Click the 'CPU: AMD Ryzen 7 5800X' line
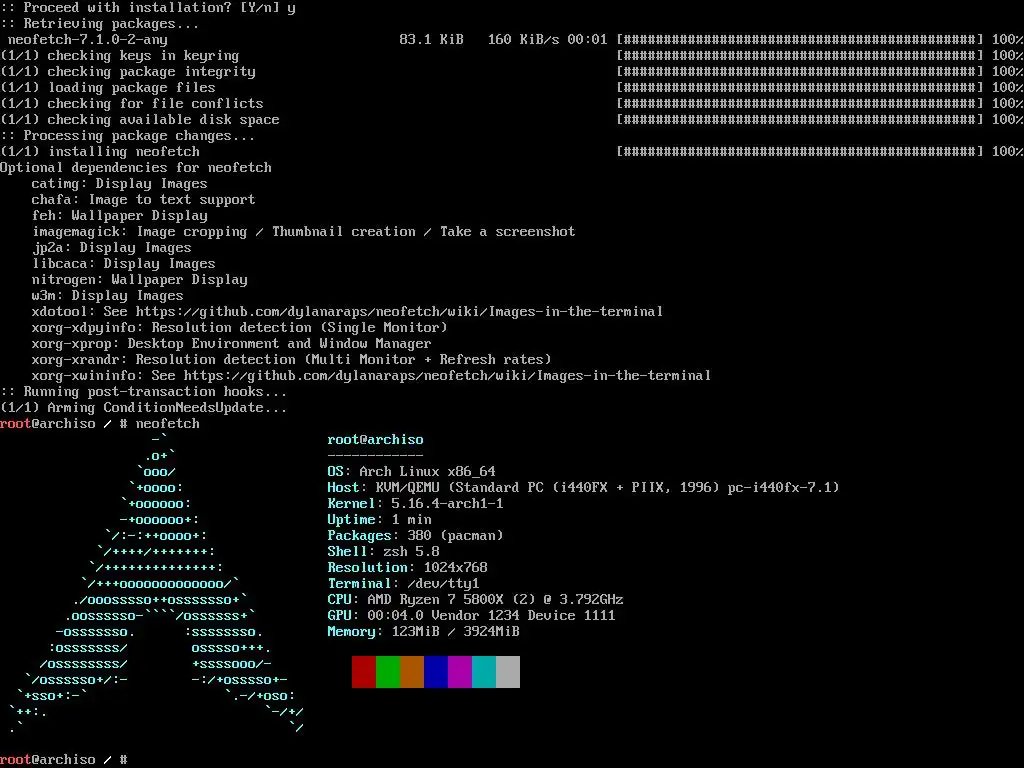 475,600
